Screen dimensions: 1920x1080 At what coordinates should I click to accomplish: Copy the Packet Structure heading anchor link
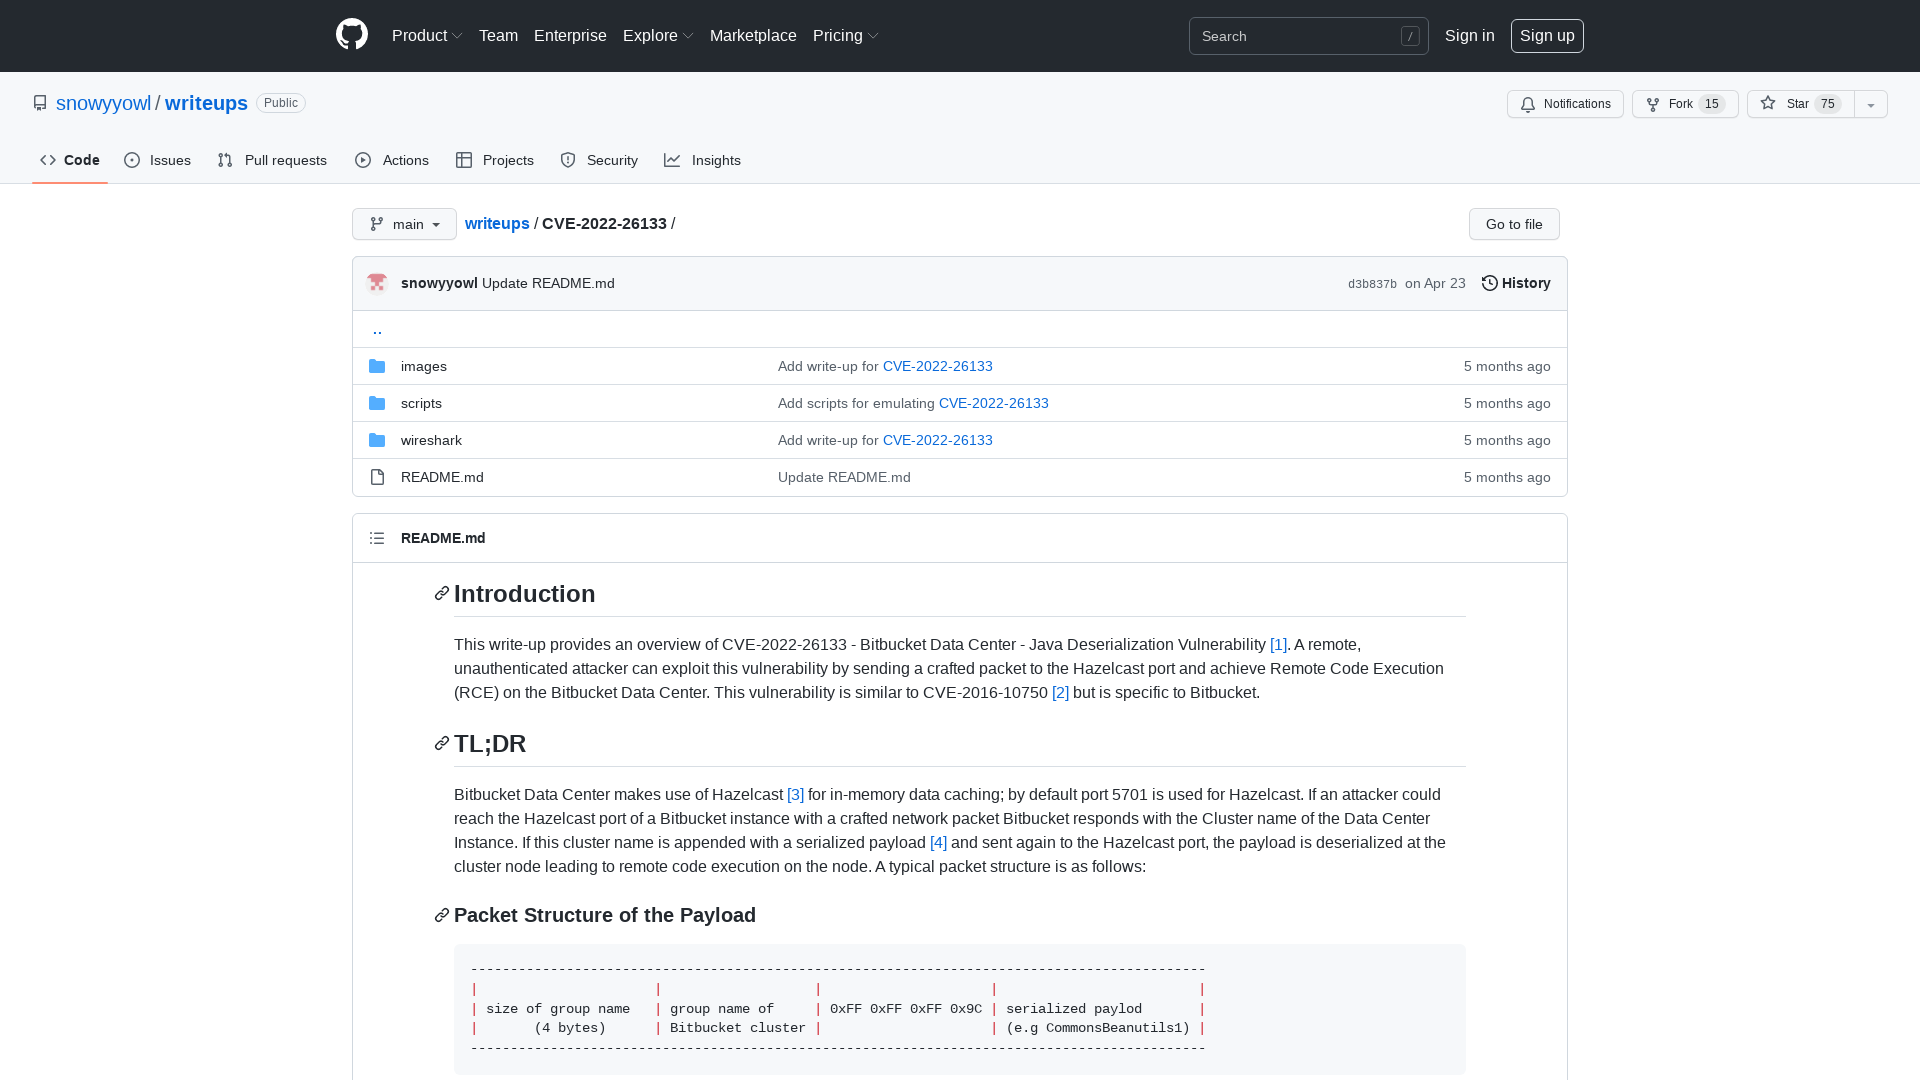coord(442,916)
